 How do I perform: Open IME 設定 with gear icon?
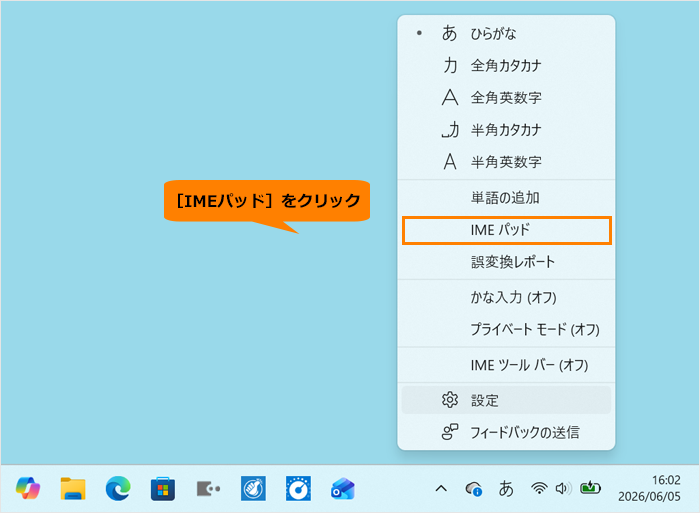tap(506, 400)
